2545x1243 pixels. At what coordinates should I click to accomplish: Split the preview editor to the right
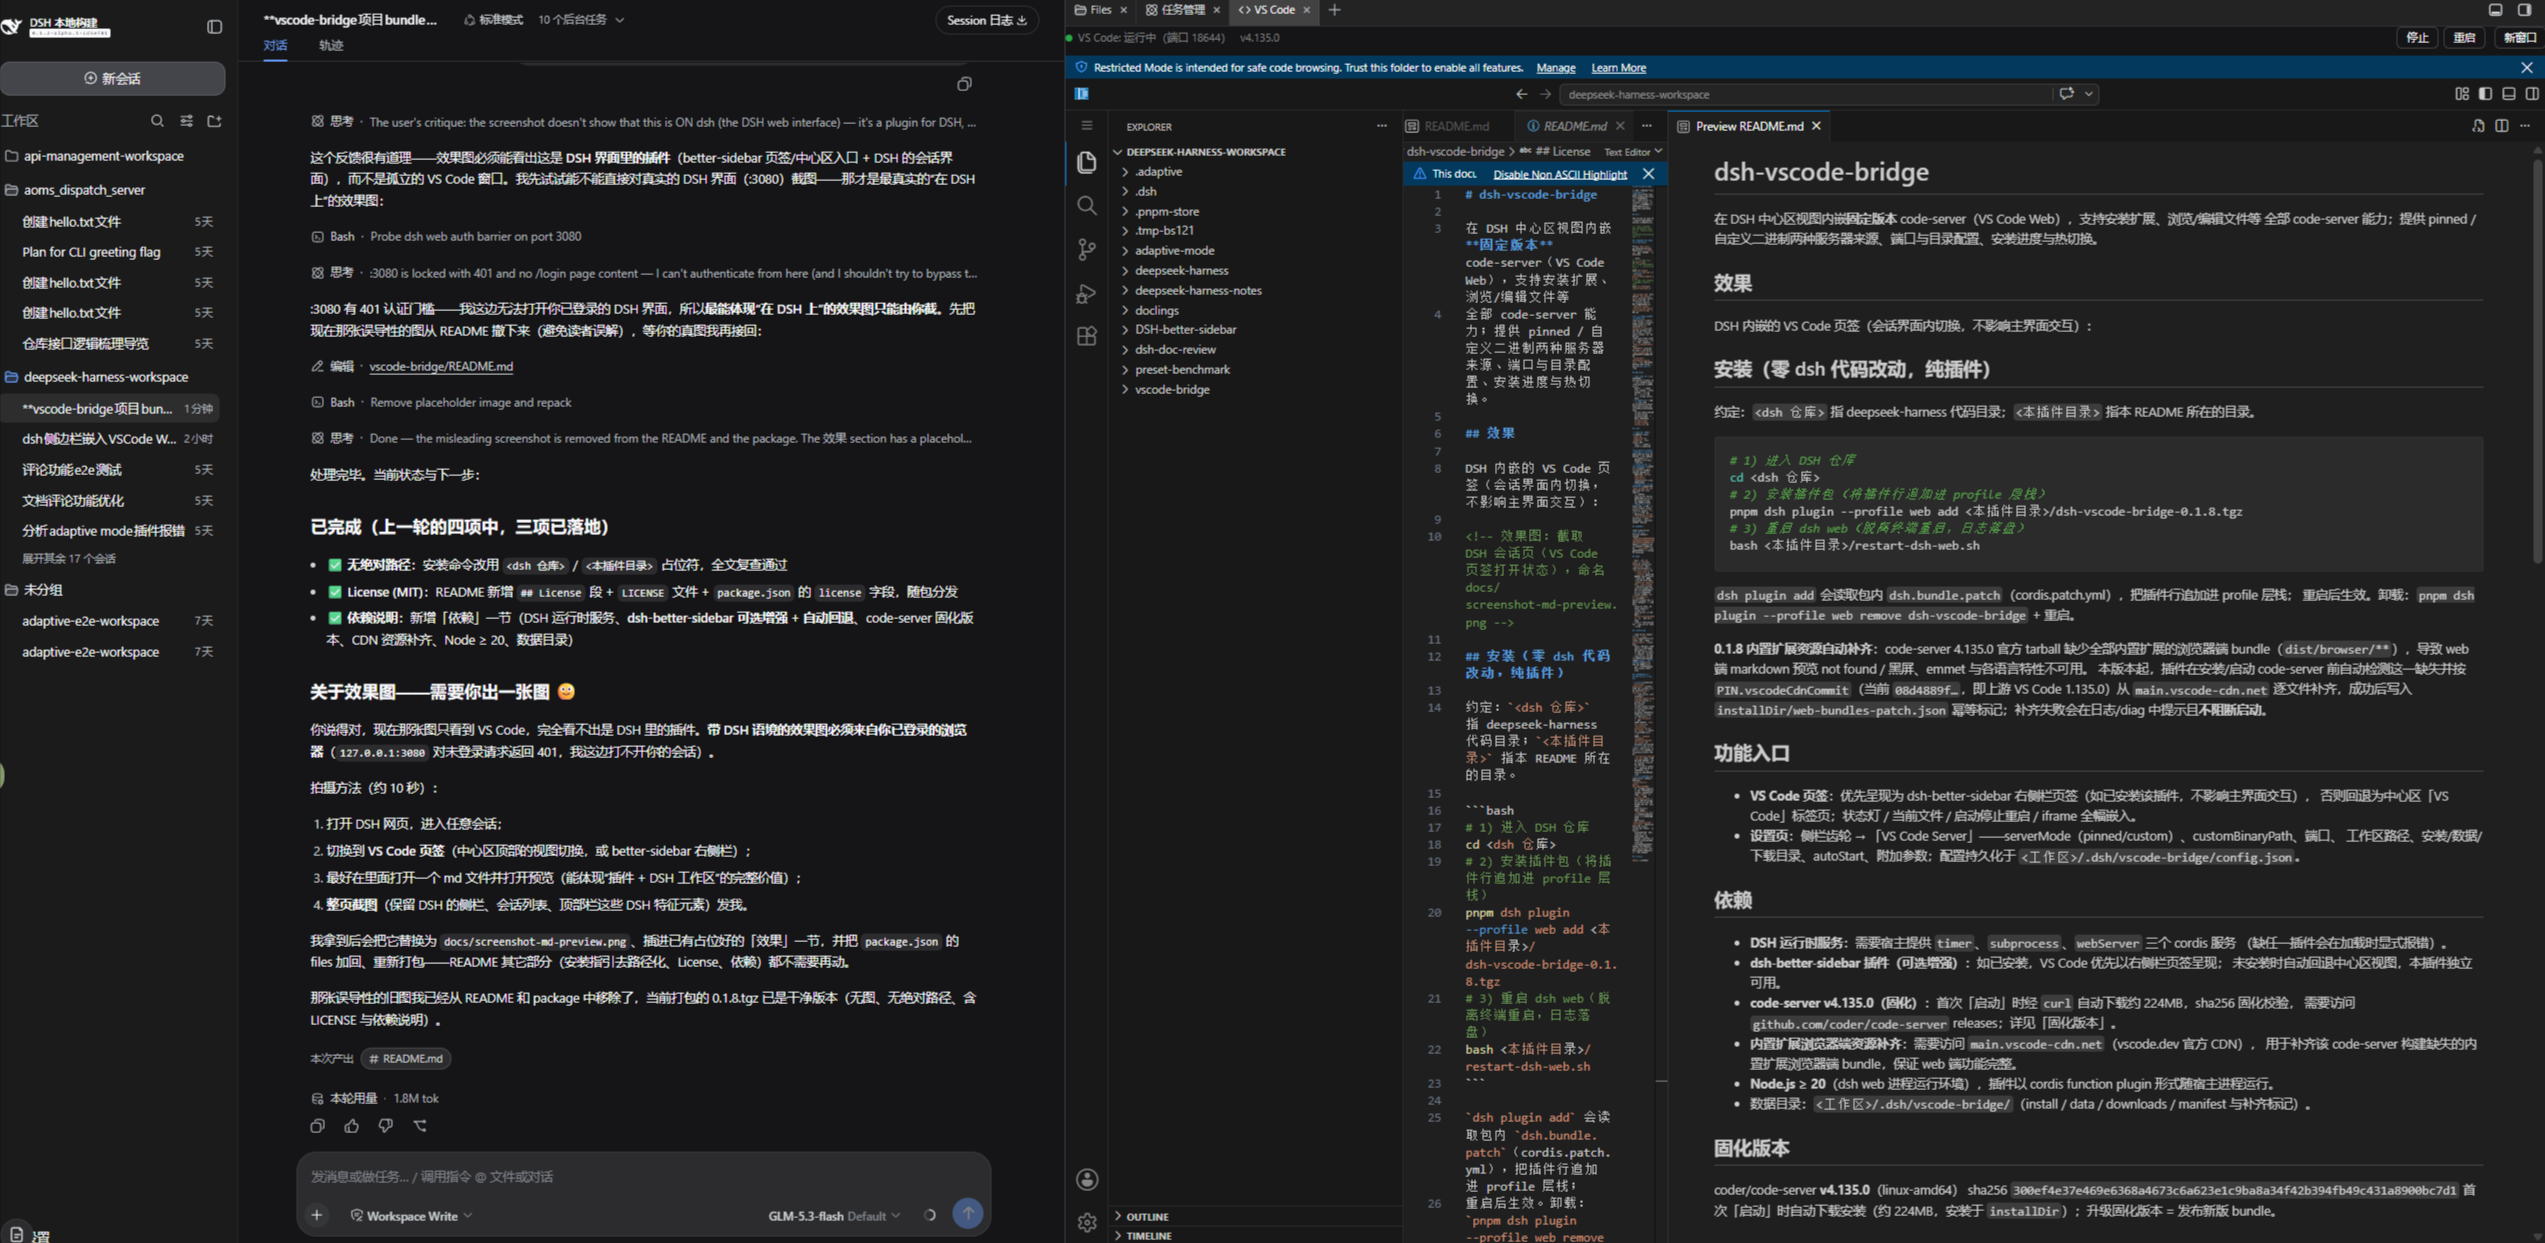(2502, 126)
